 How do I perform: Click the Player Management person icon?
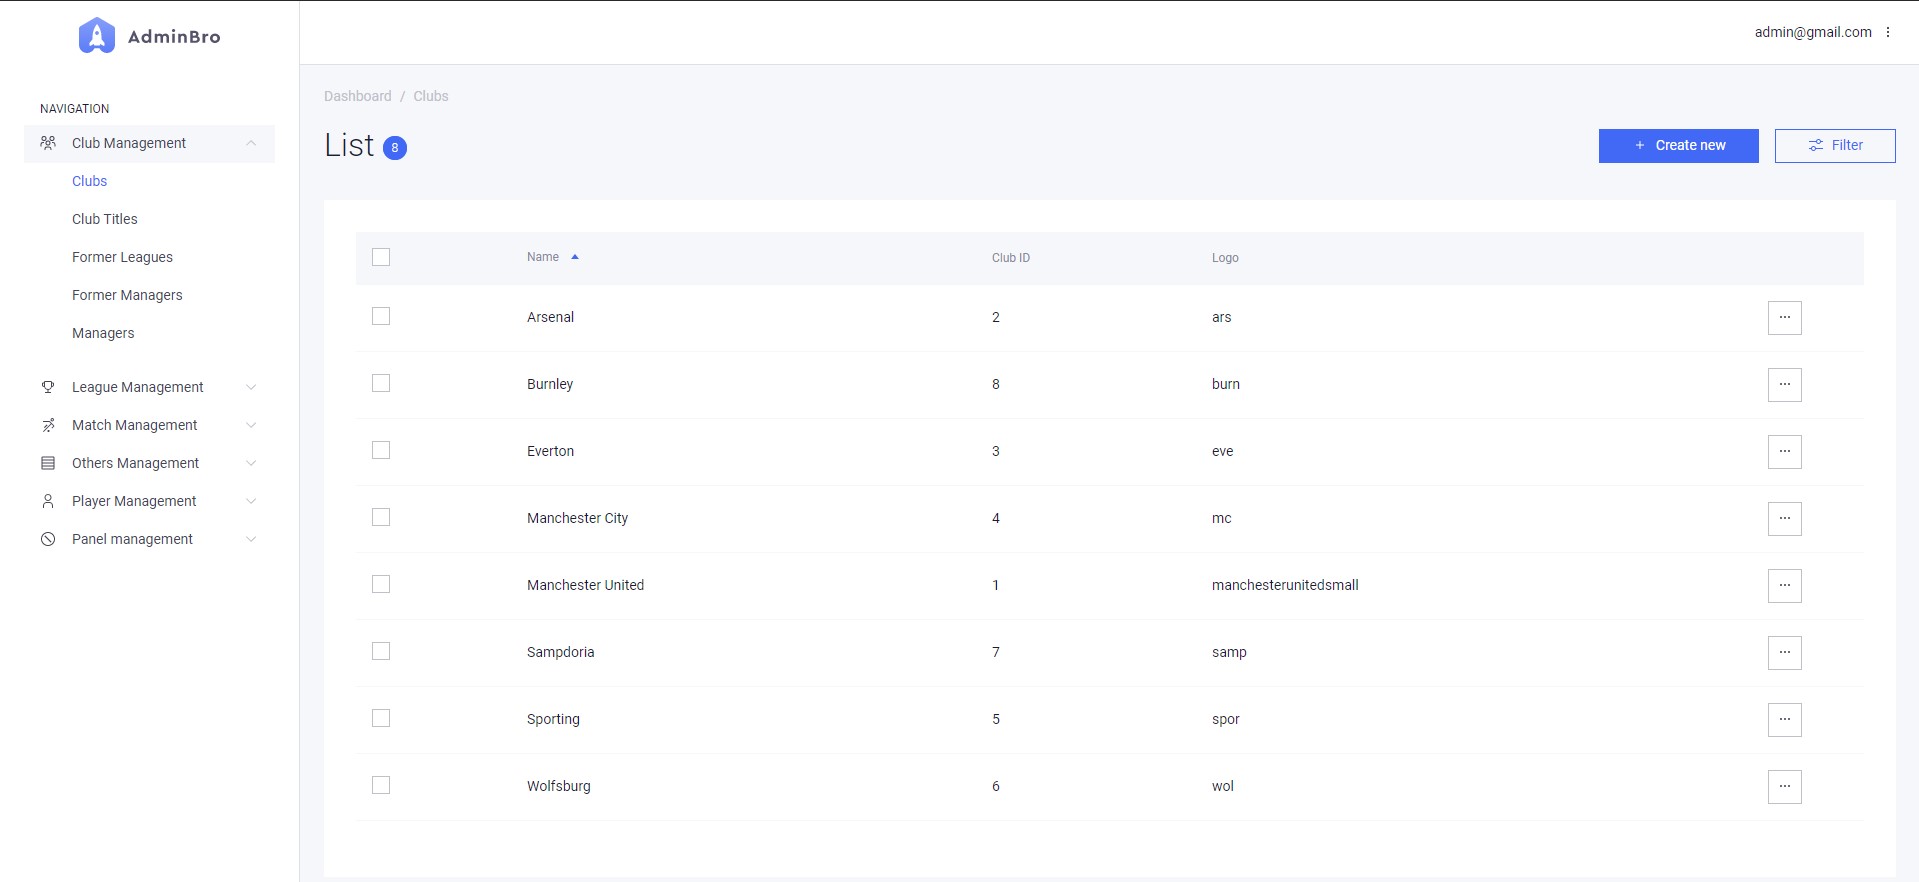pyautogui.click(x=48, y=501)
